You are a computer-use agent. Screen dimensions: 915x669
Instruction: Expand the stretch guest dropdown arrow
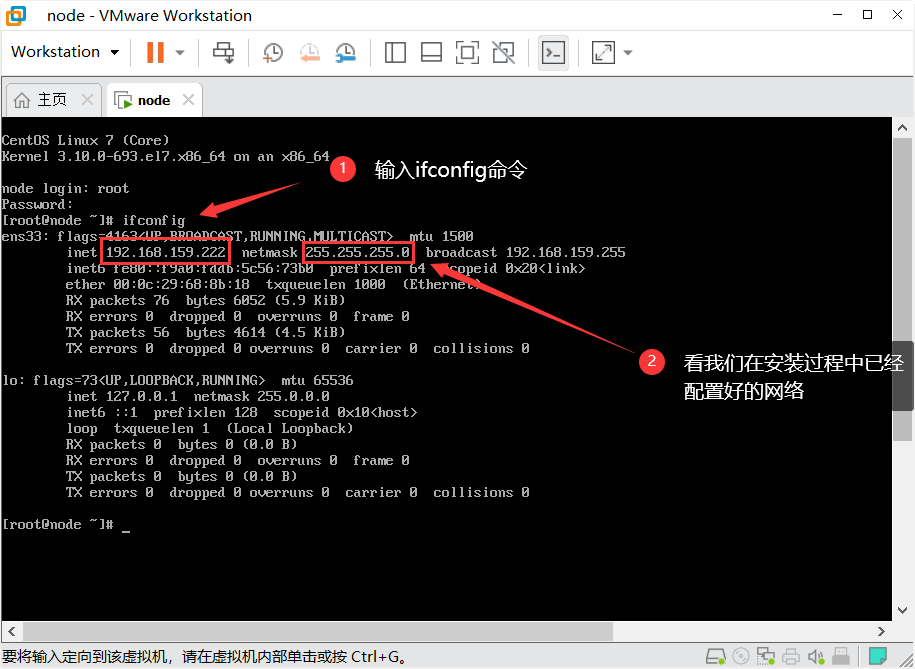pyautogui.click(x=628, y=53)
